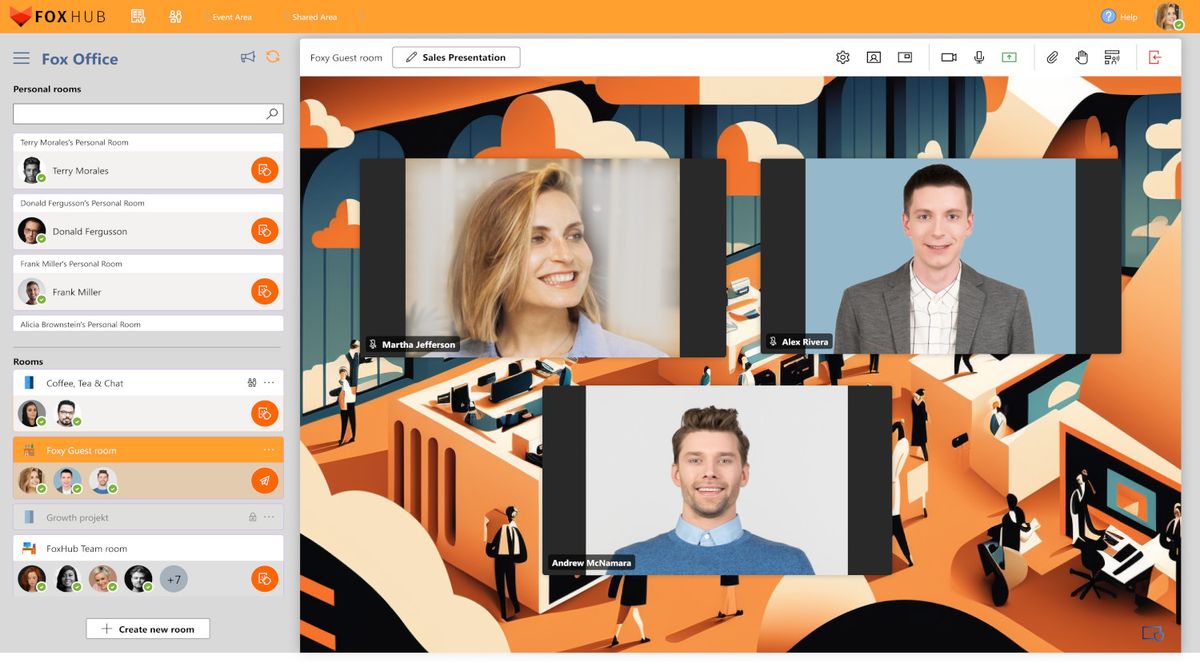Join Terry Morales's Personal Room via its orange icon

coord(266,170)
